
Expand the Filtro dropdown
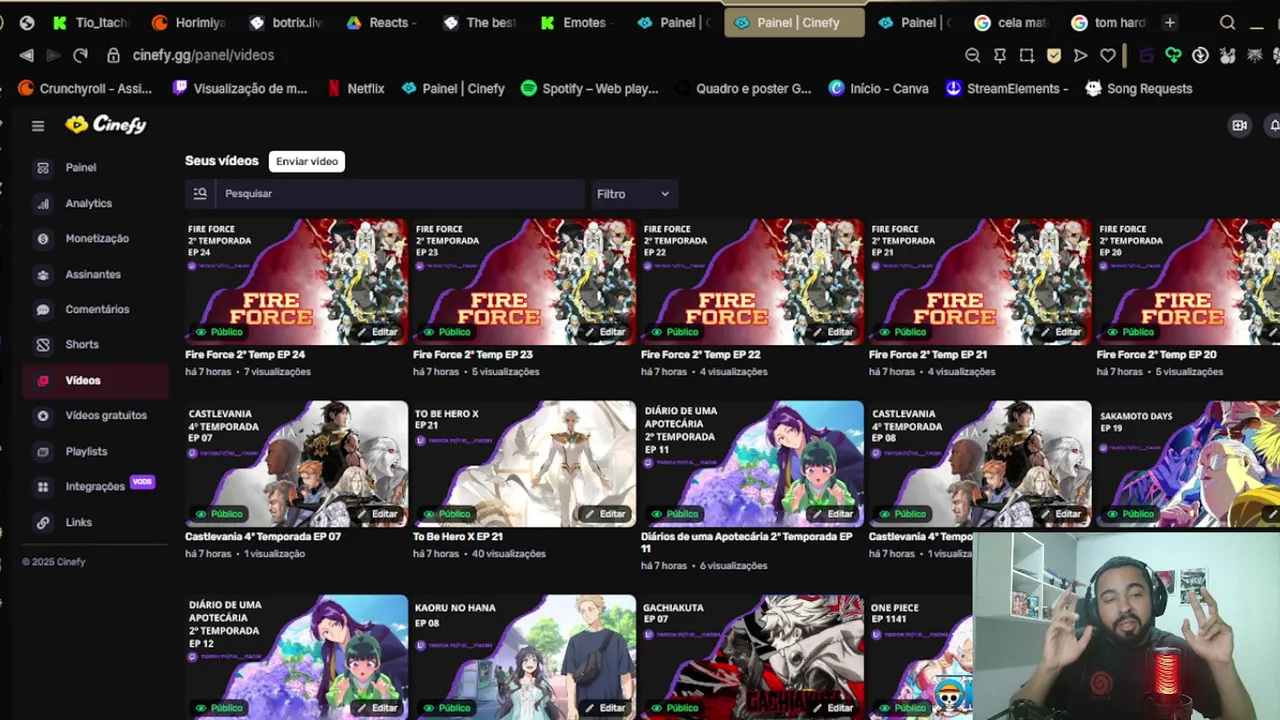click(633, 194)
